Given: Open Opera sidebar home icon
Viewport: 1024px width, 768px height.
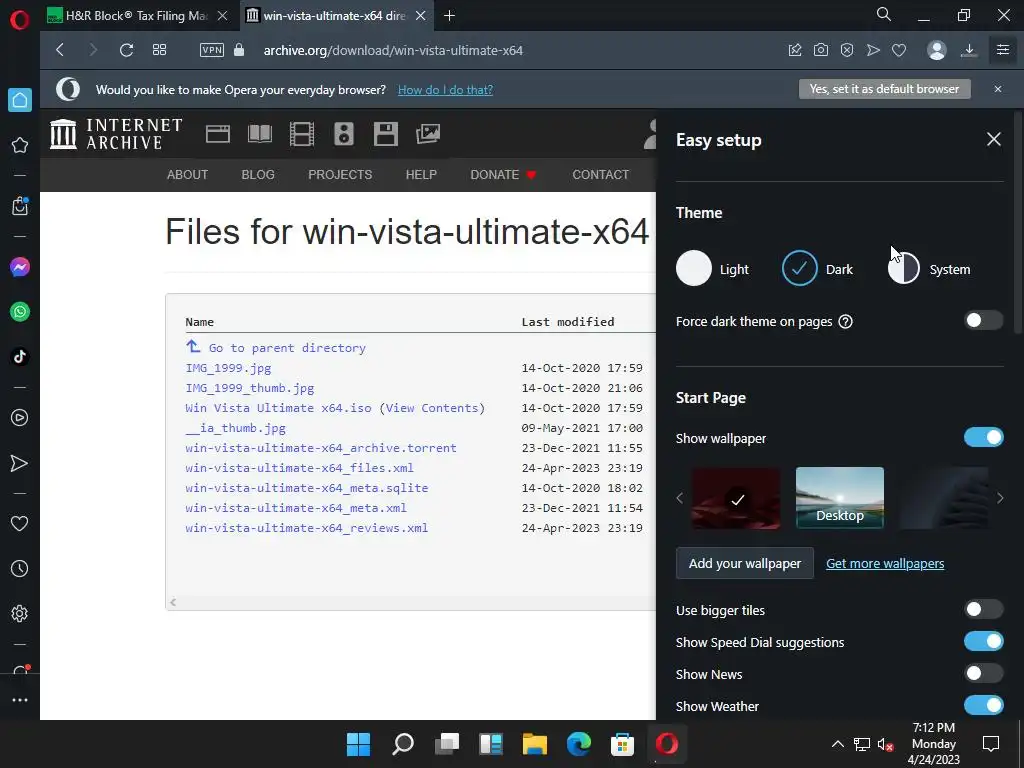Looking at the screenshot, I should click(x=20, y=100).
